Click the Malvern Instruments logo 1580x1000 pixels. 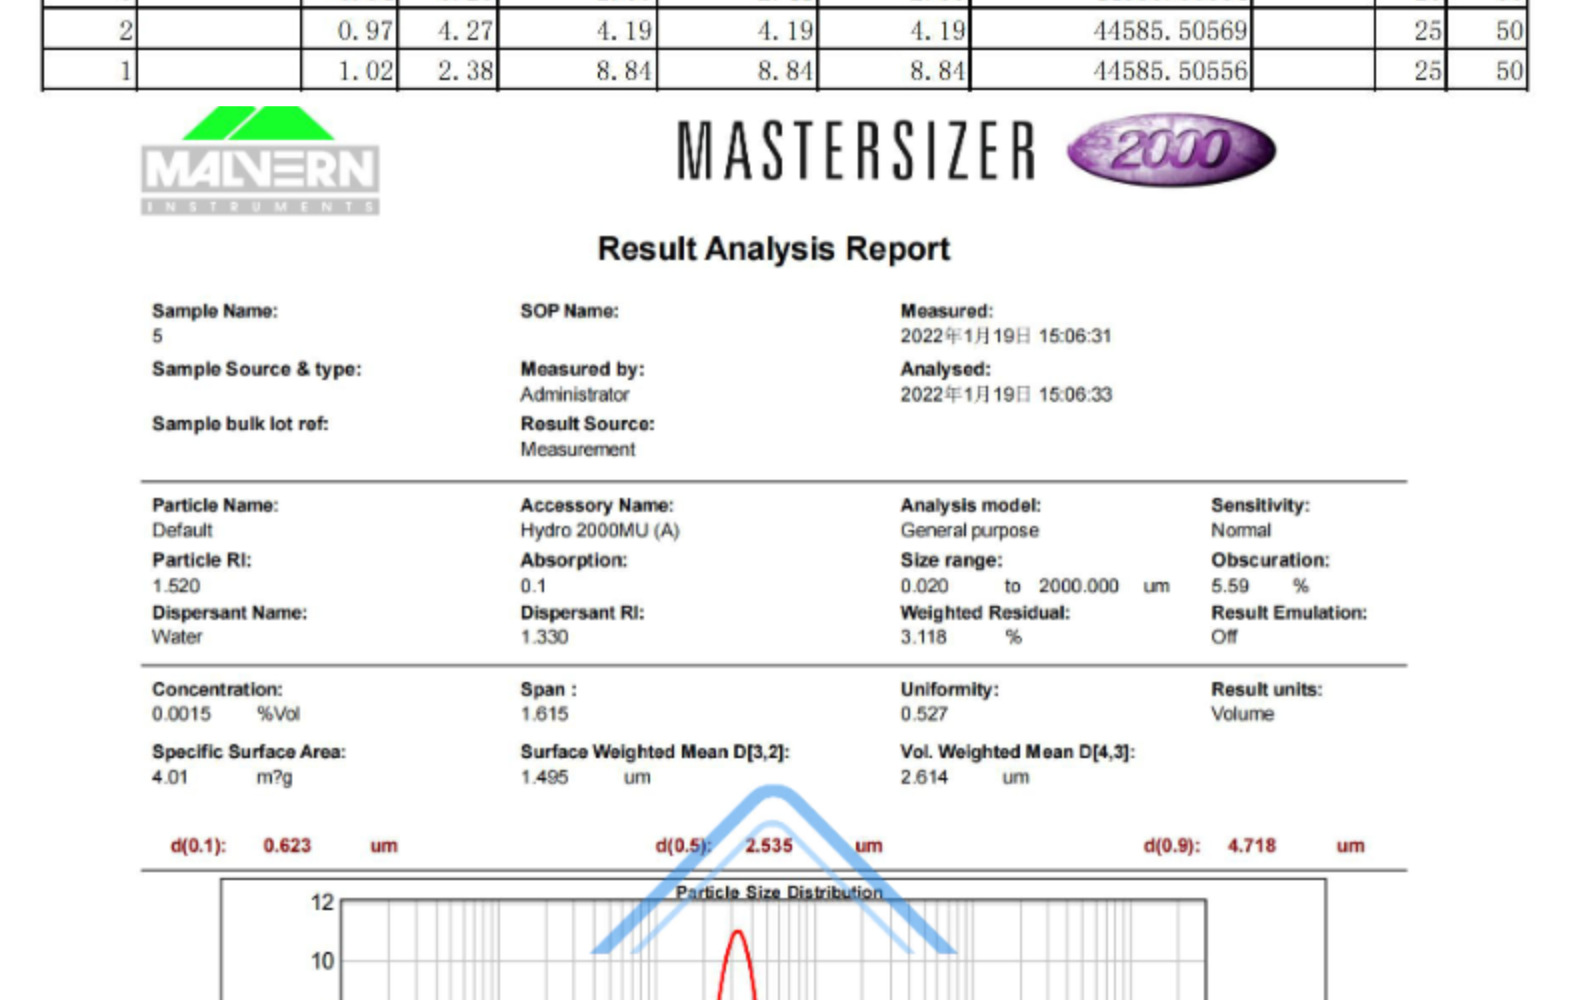point(260,160)
